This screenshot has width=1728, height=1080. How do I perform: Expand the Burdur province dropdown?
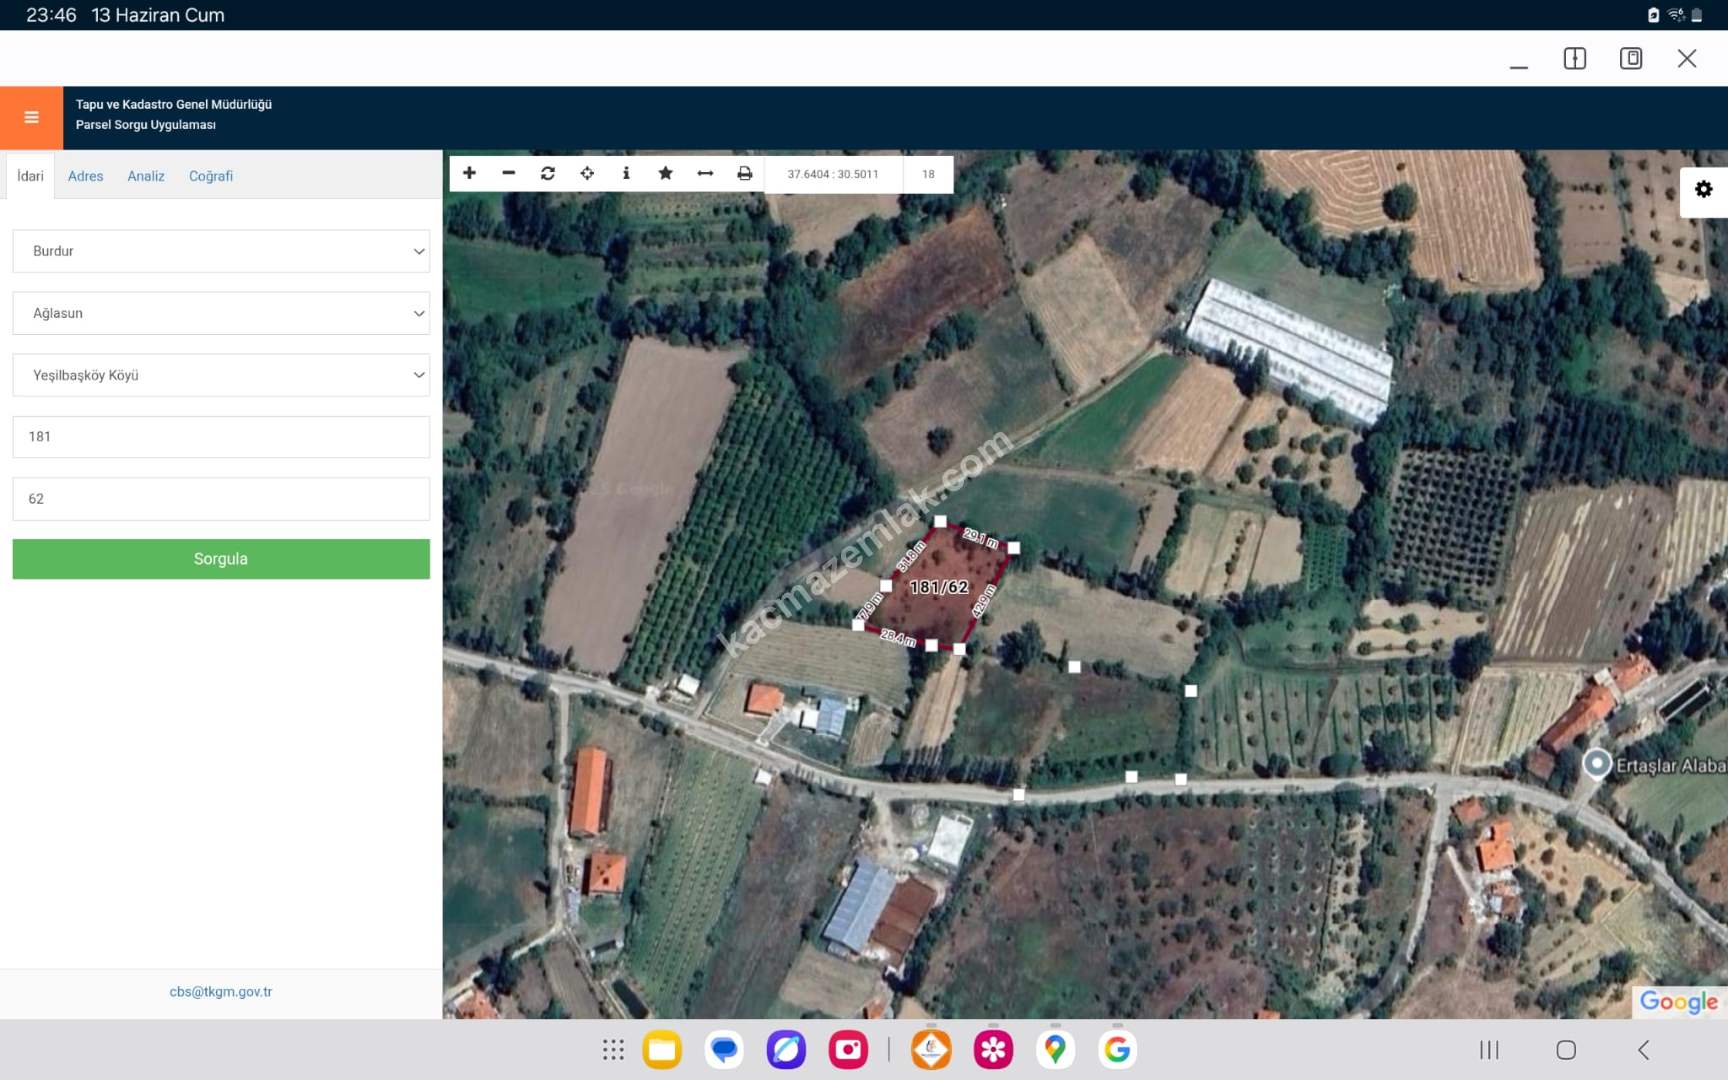tap(221, 251)
